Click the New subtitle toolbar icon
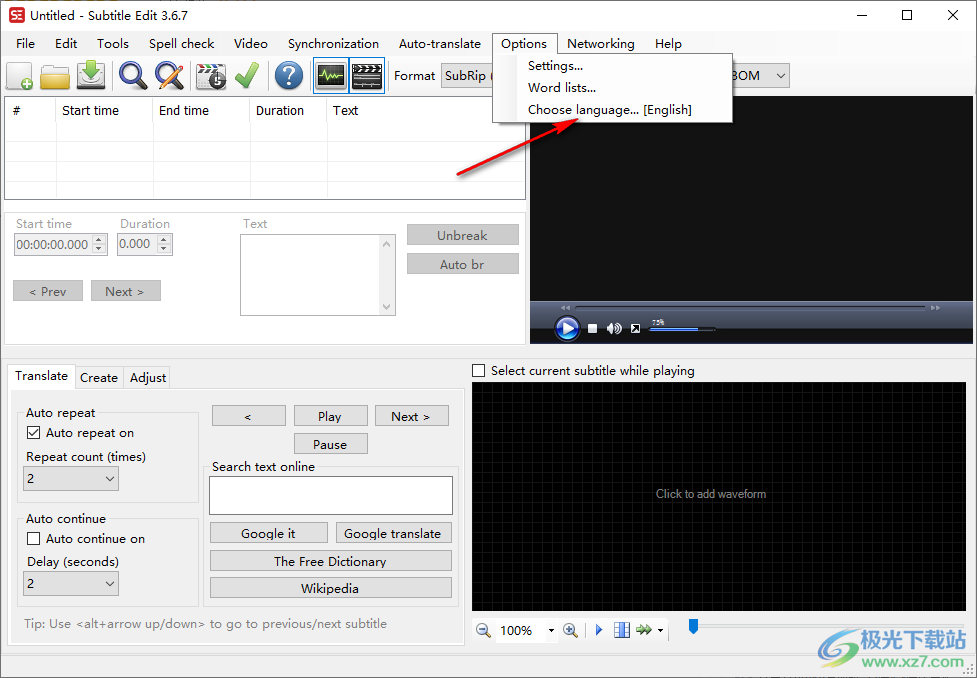Screen dimensions: 977x678 point(19,76)
